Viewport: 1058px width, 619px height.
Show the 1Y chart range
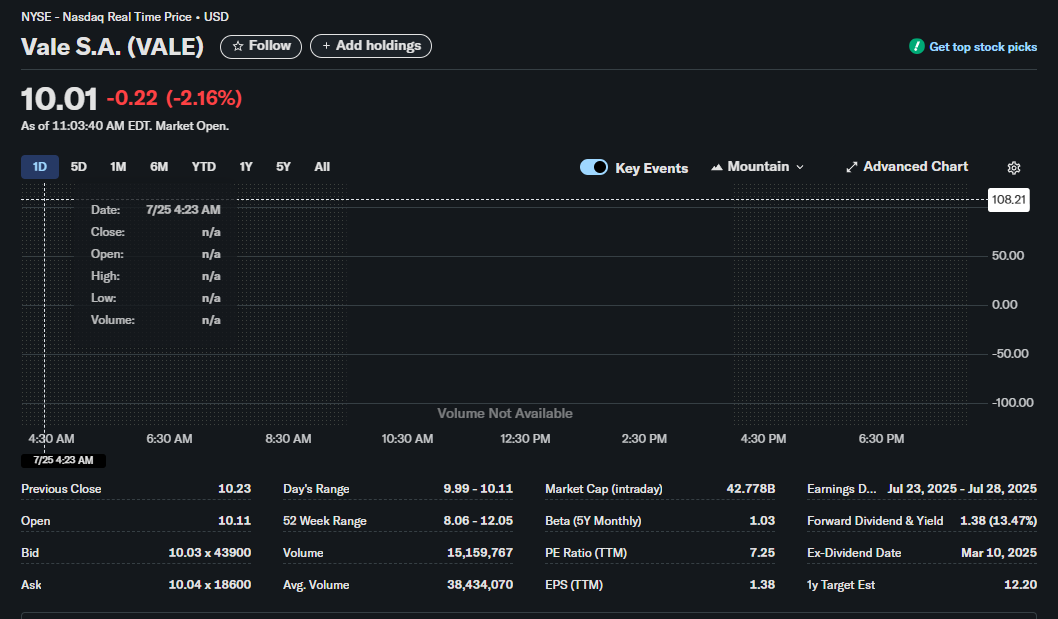point(246,167)
